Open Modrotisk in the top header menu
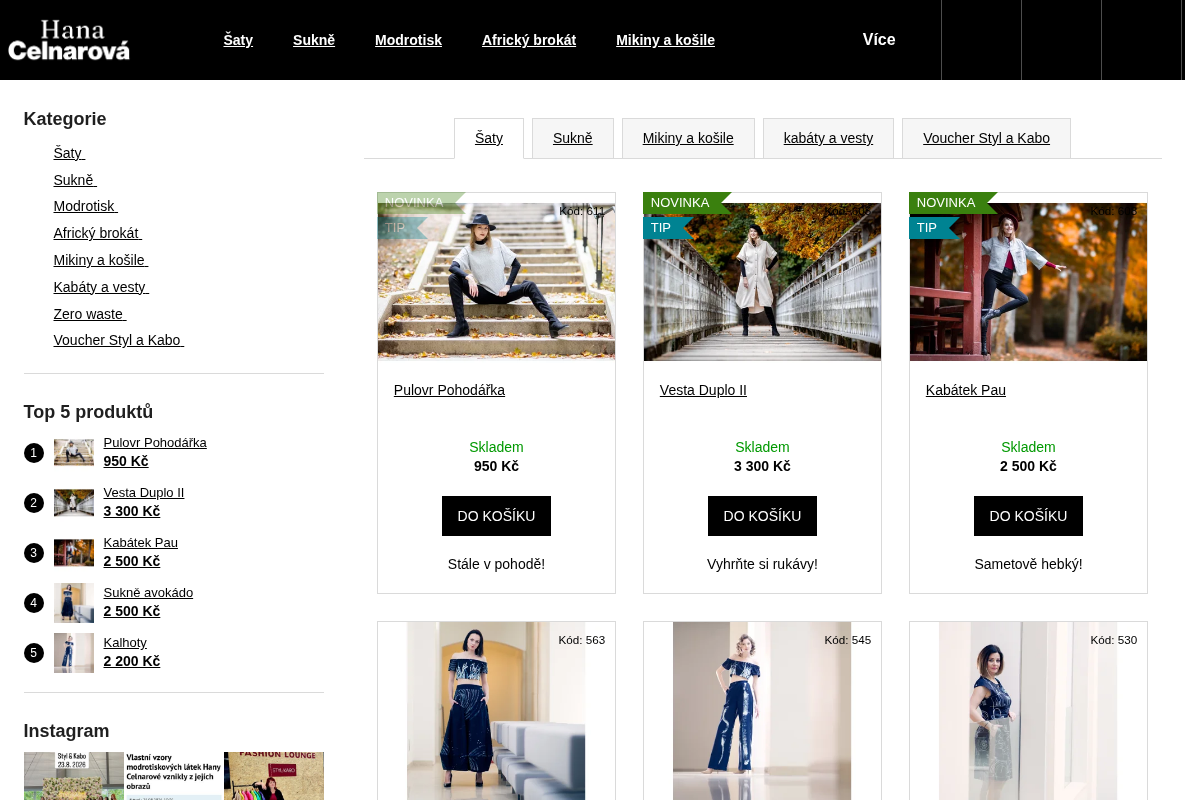The width and height of the screenshot is (1200, 800). pos(408,40)
